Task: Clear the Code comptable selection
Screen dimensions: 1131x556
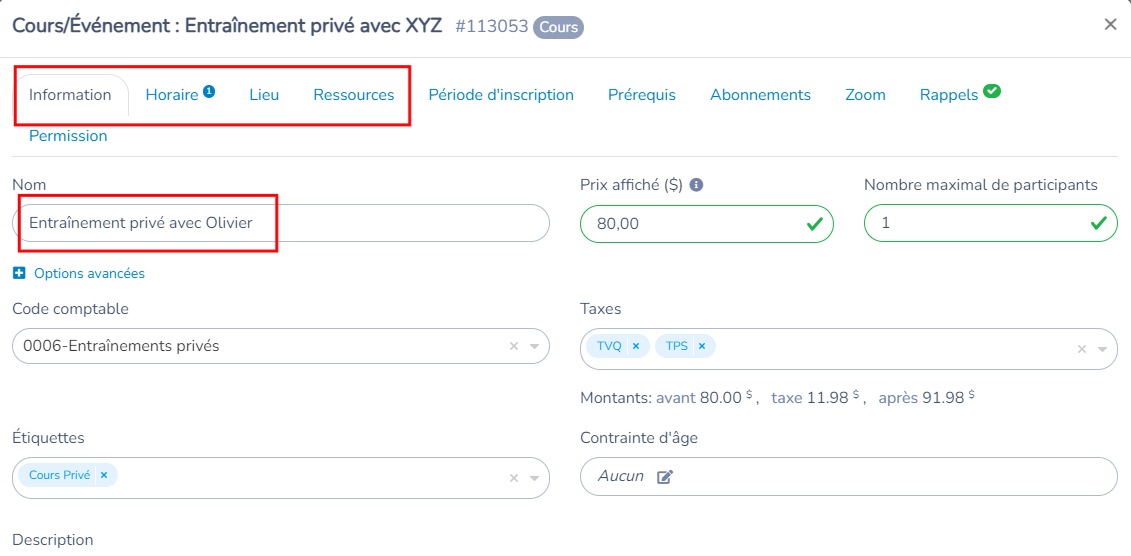Action: (514, 347)
